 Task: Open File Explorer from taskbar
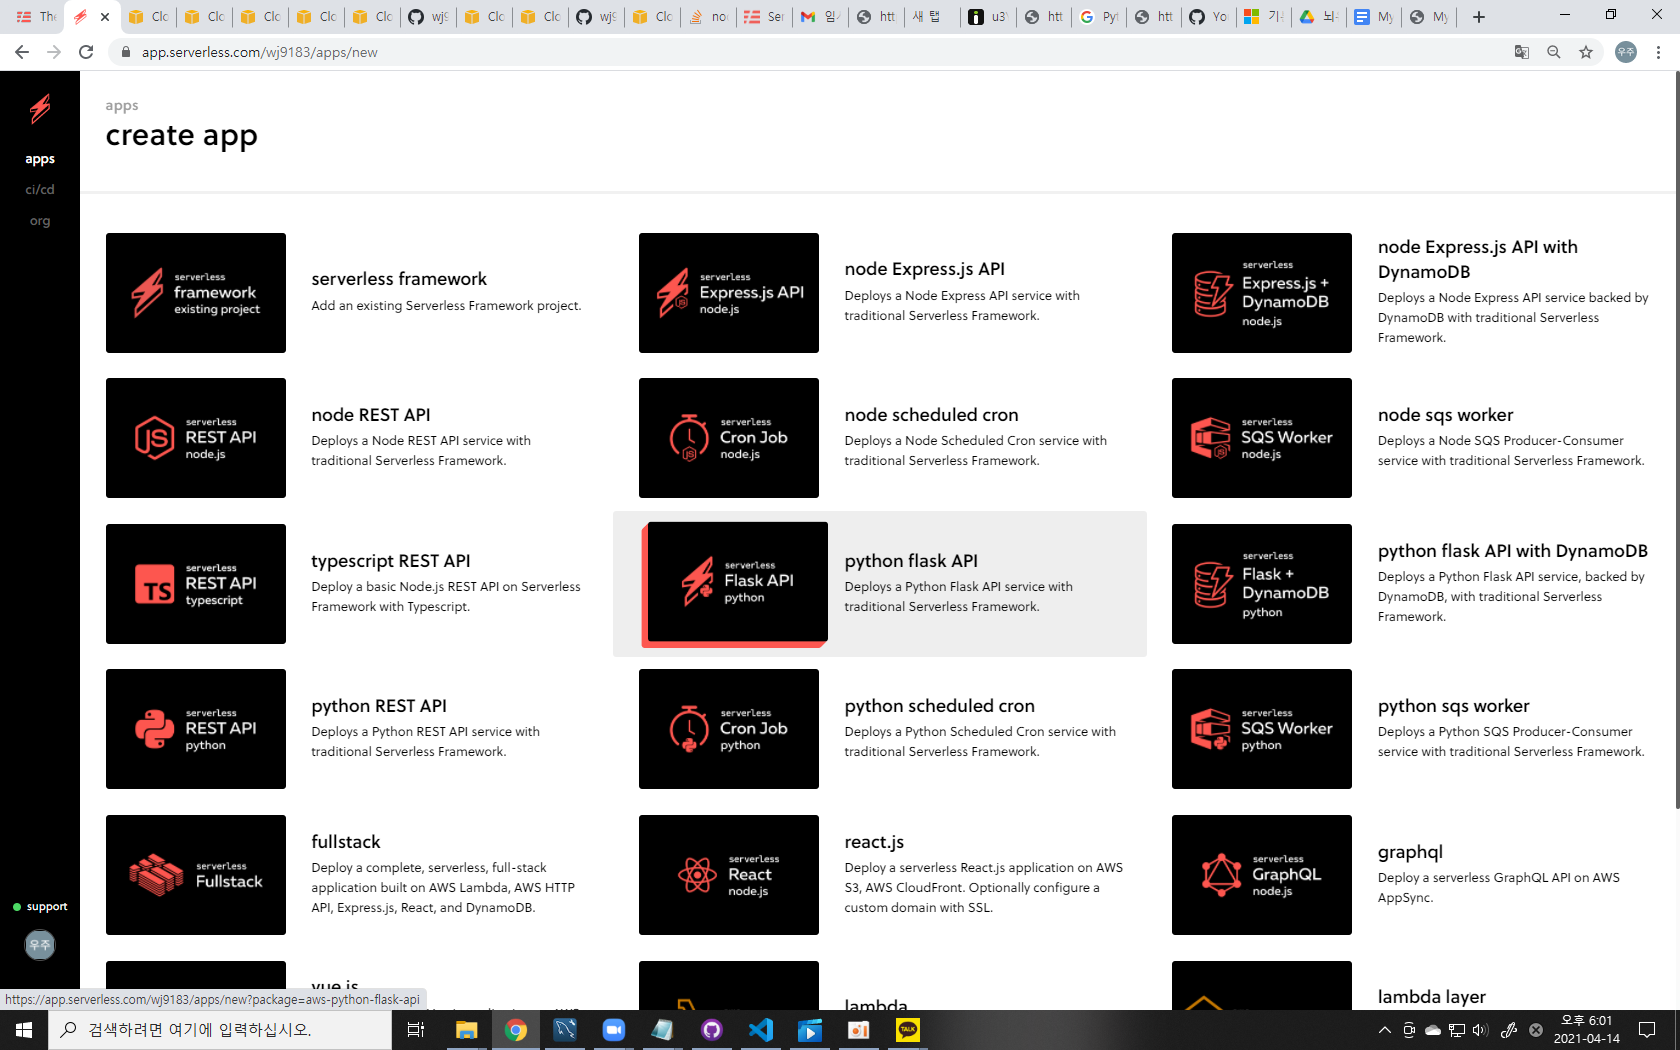[x=467, y=1030]
